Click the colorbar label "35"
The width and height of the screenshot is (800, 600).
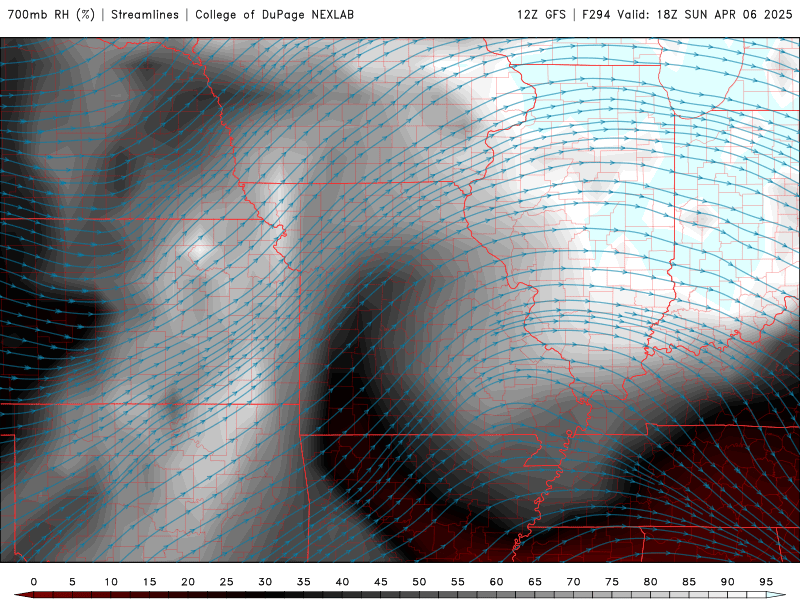(304, 582)
